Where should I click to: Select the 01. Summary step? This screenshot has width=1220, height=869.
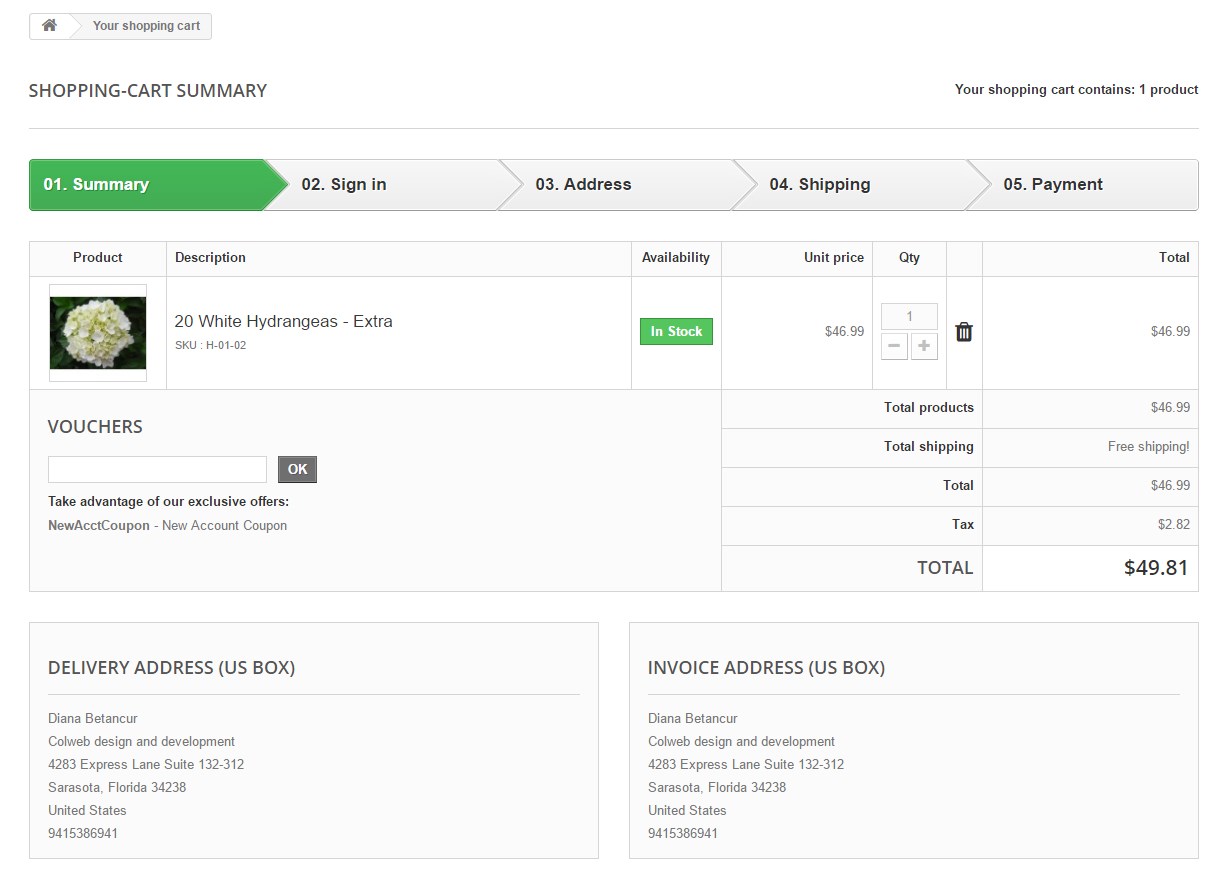pyautogui.click(x=96, y=185)
